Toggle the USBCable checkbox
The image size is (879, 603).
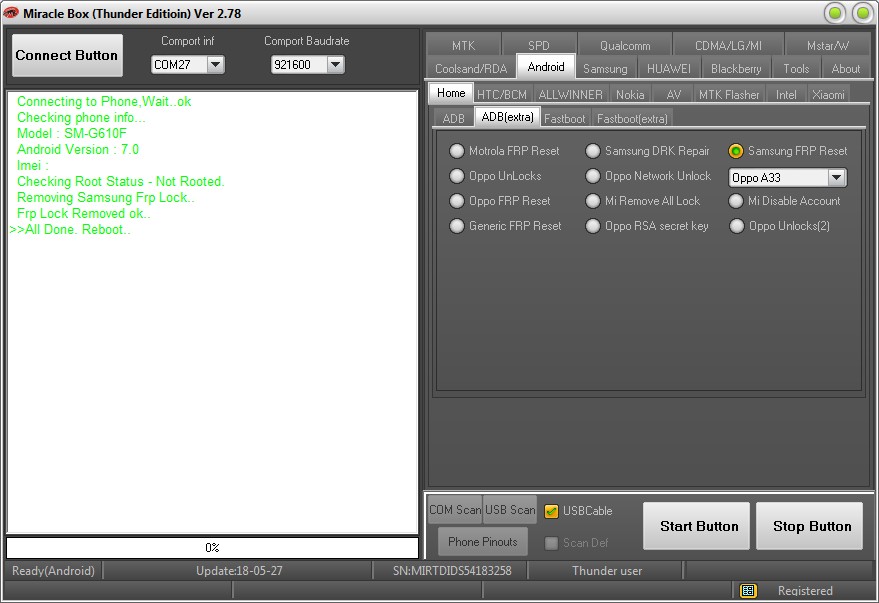(x=551, y=511)
